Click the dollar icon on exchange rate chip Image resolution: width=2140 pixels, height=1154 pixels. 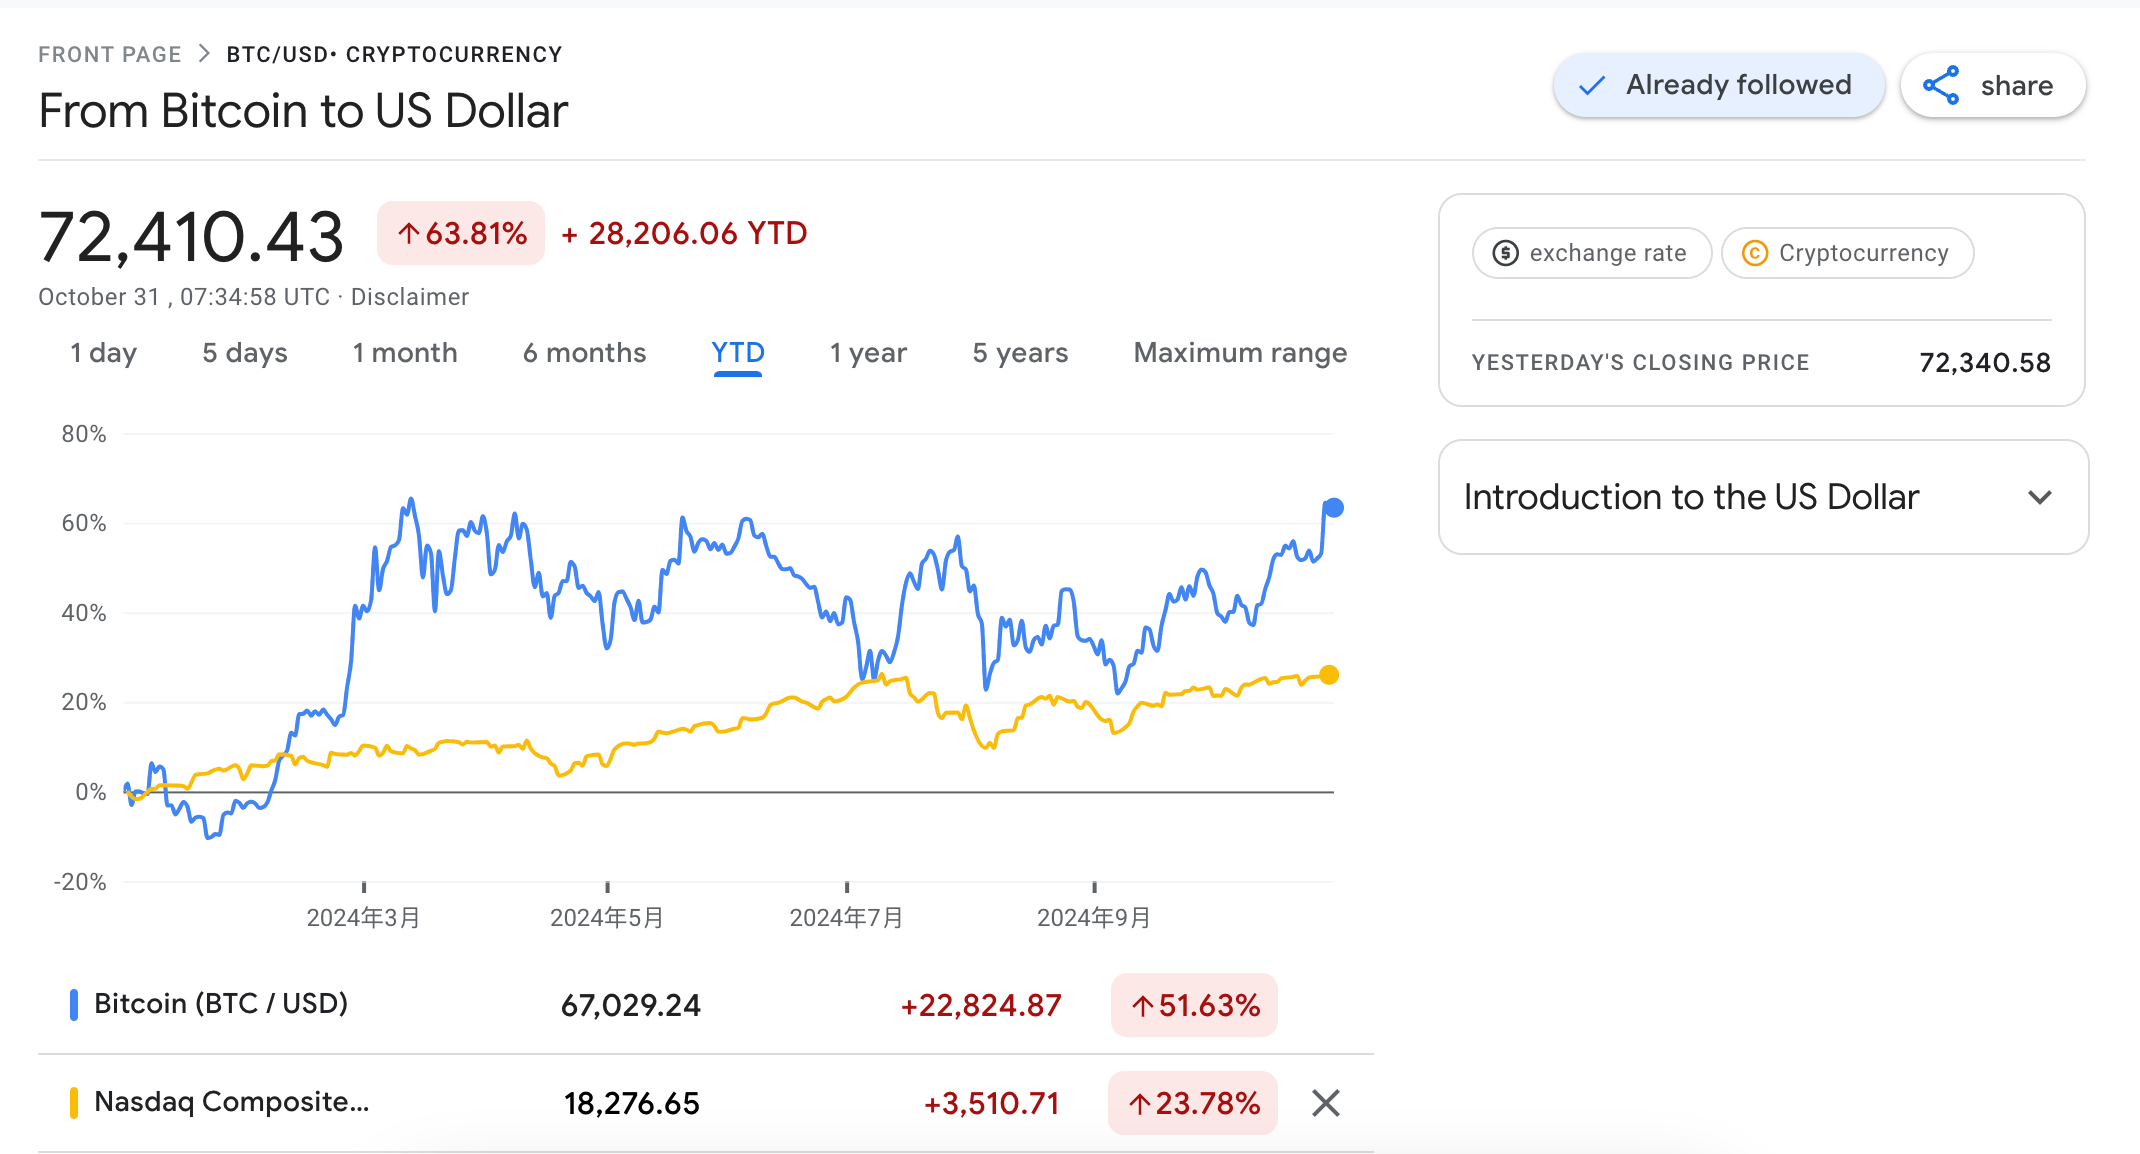(1505, 253)
